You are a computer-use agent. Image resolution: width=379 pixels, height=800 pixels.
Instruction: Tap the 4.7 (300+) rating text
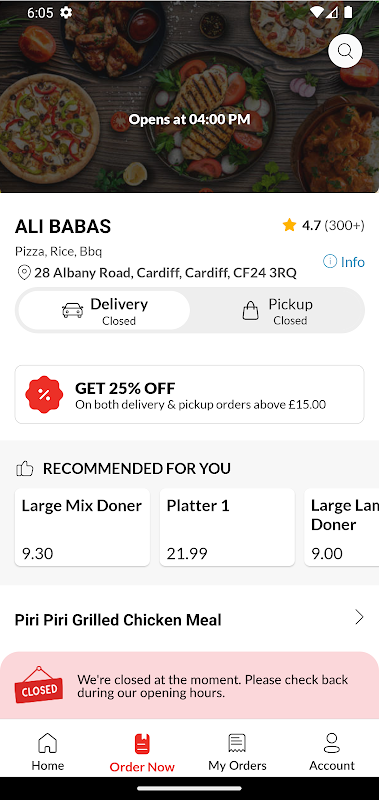coord(333,225)
